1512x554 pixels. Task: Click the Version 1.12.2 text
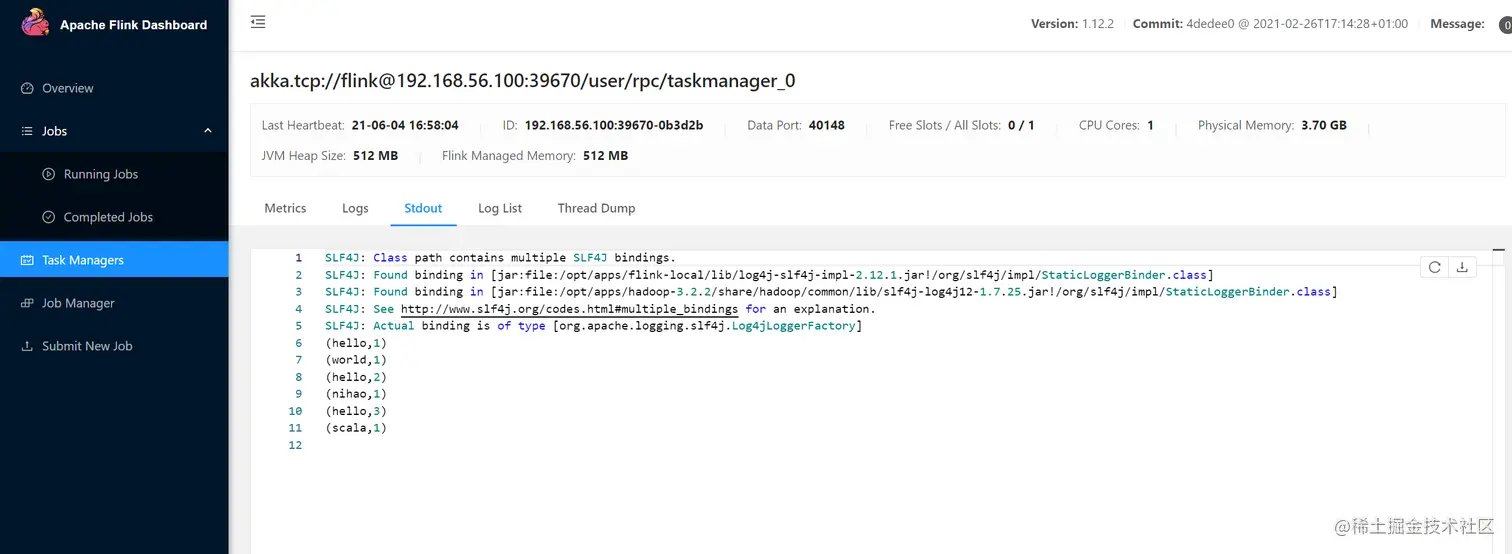[x=1072, y=24]
